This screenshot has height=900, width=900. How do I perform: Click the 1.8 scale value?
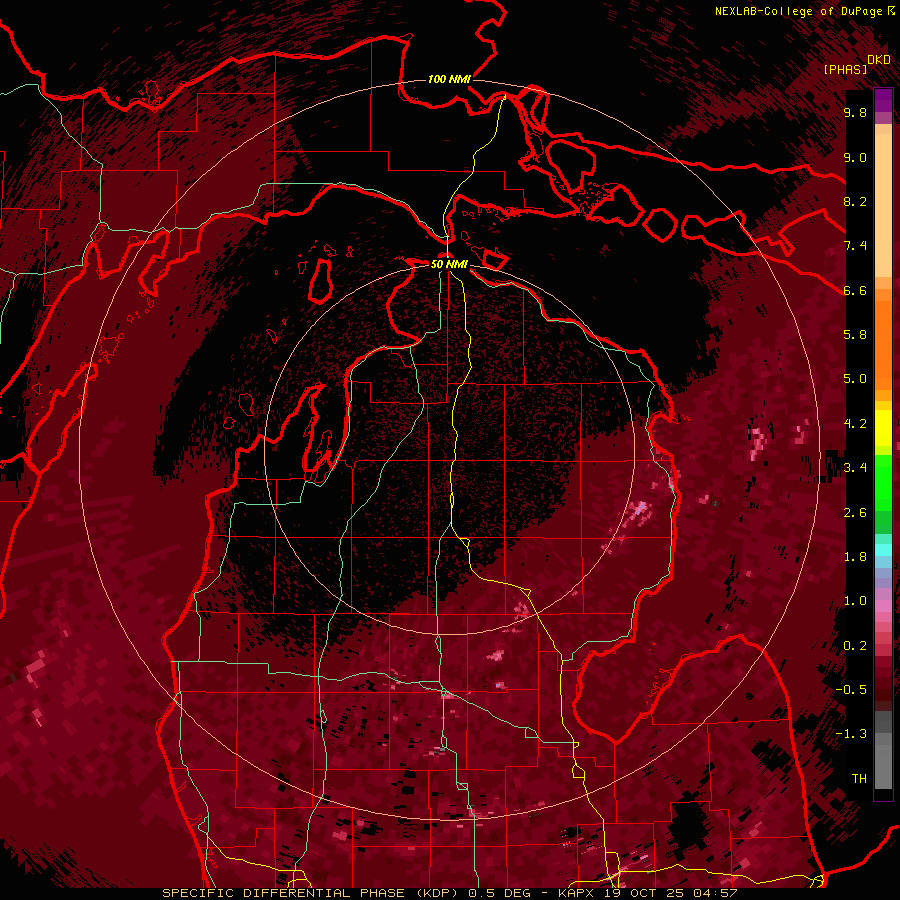pos(855,557)
